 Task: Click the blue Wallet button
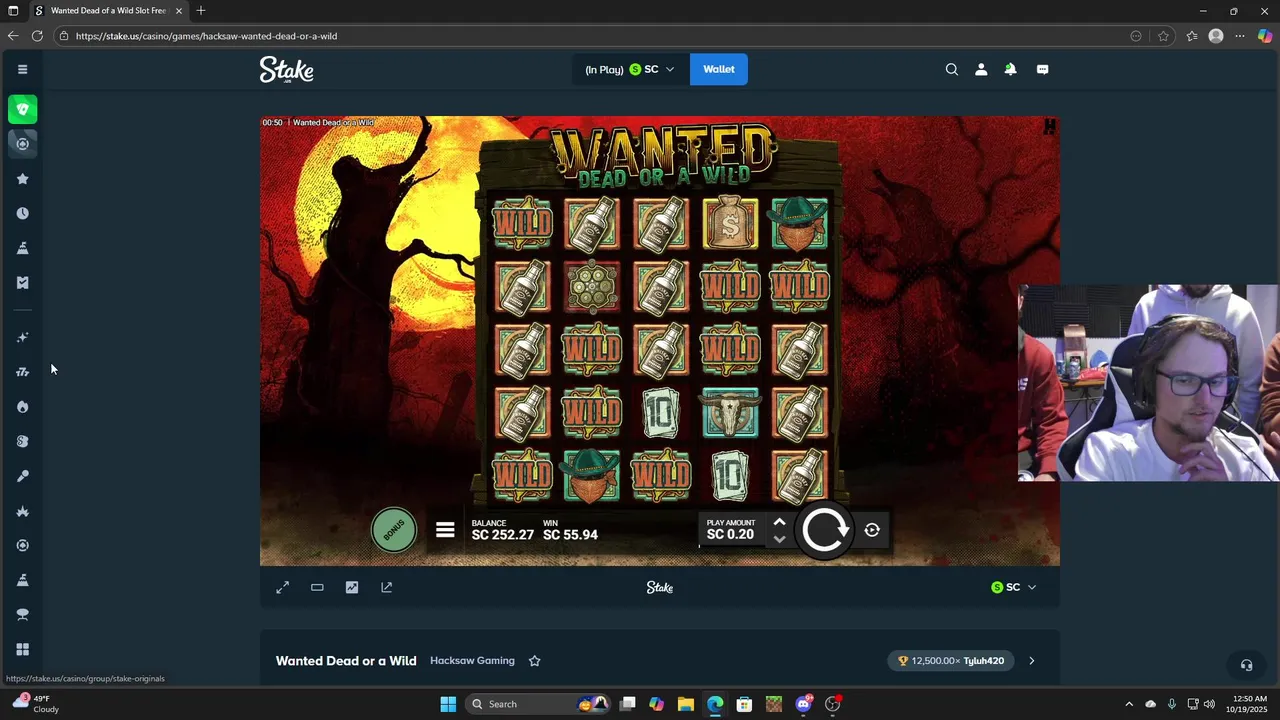click(719, 69)
